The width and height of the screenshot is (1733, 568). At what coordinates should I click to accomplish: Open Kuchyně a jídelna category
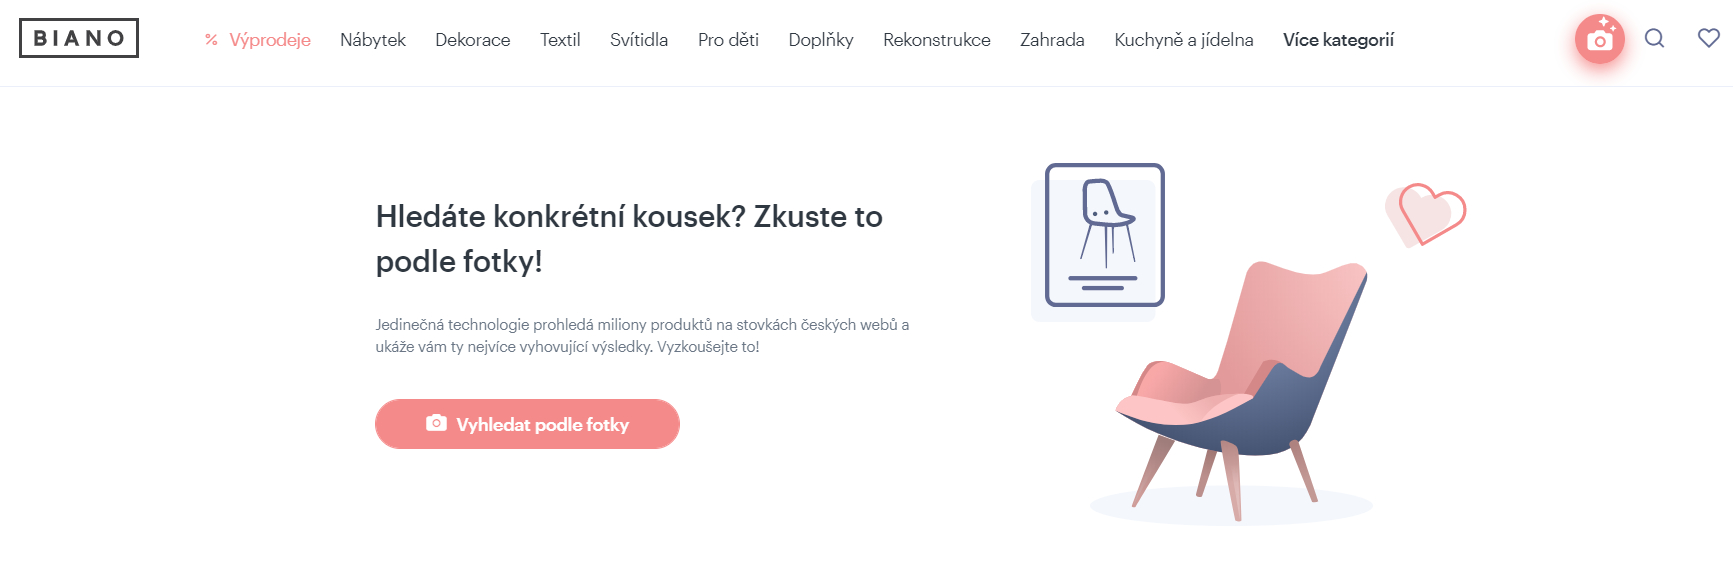1184,40
